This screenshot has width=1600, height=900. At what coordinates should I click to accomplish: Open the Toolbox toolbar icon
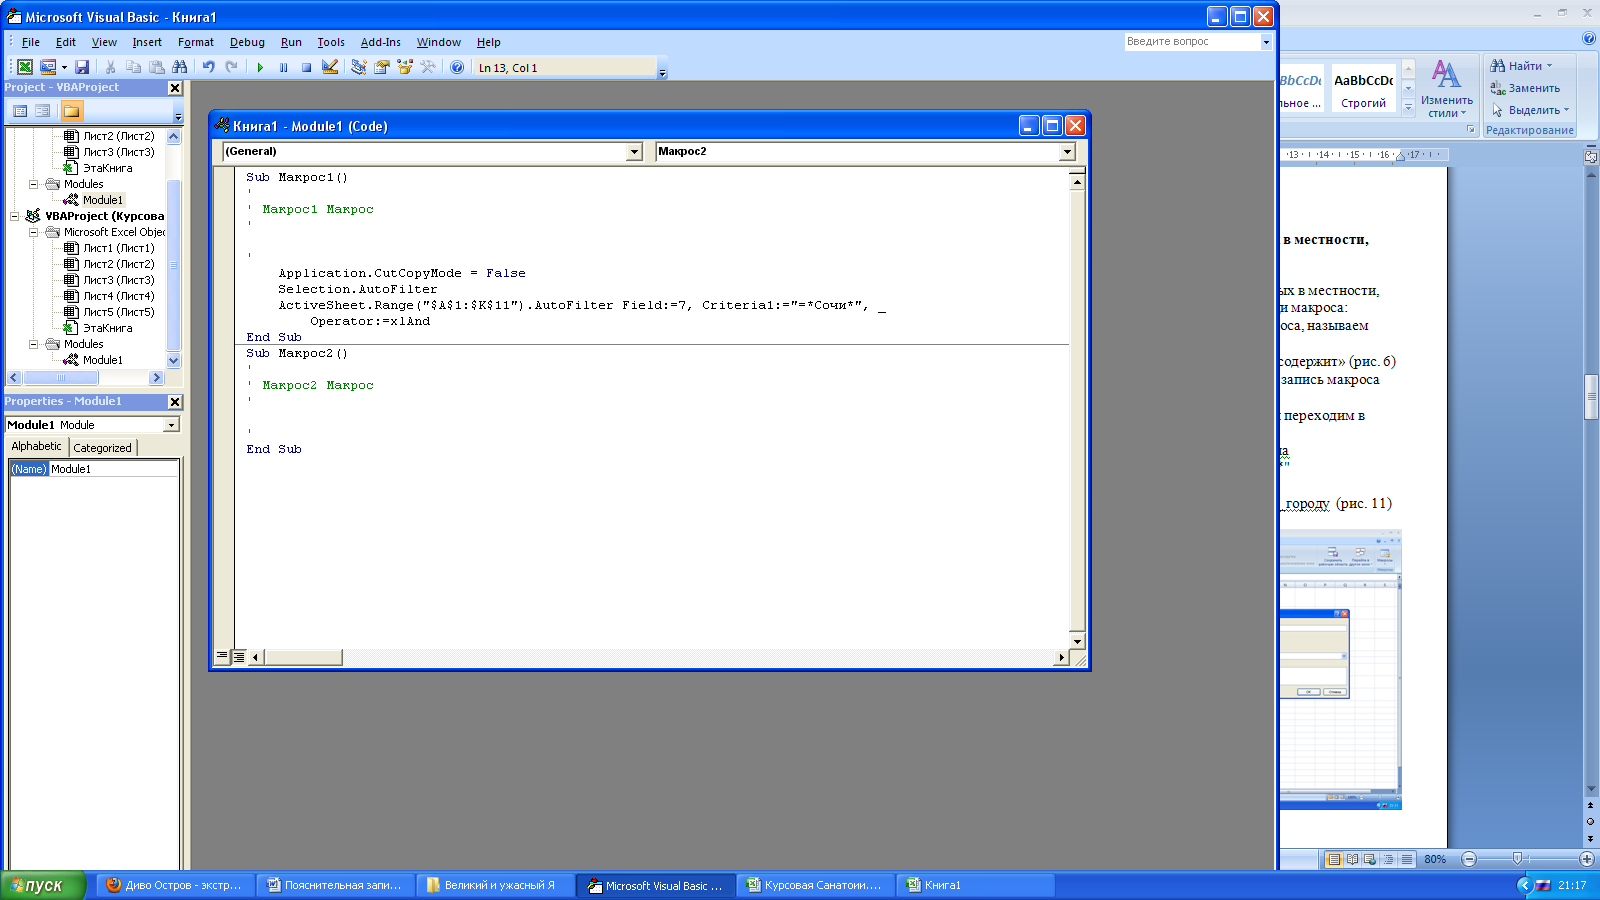[428, 67]
